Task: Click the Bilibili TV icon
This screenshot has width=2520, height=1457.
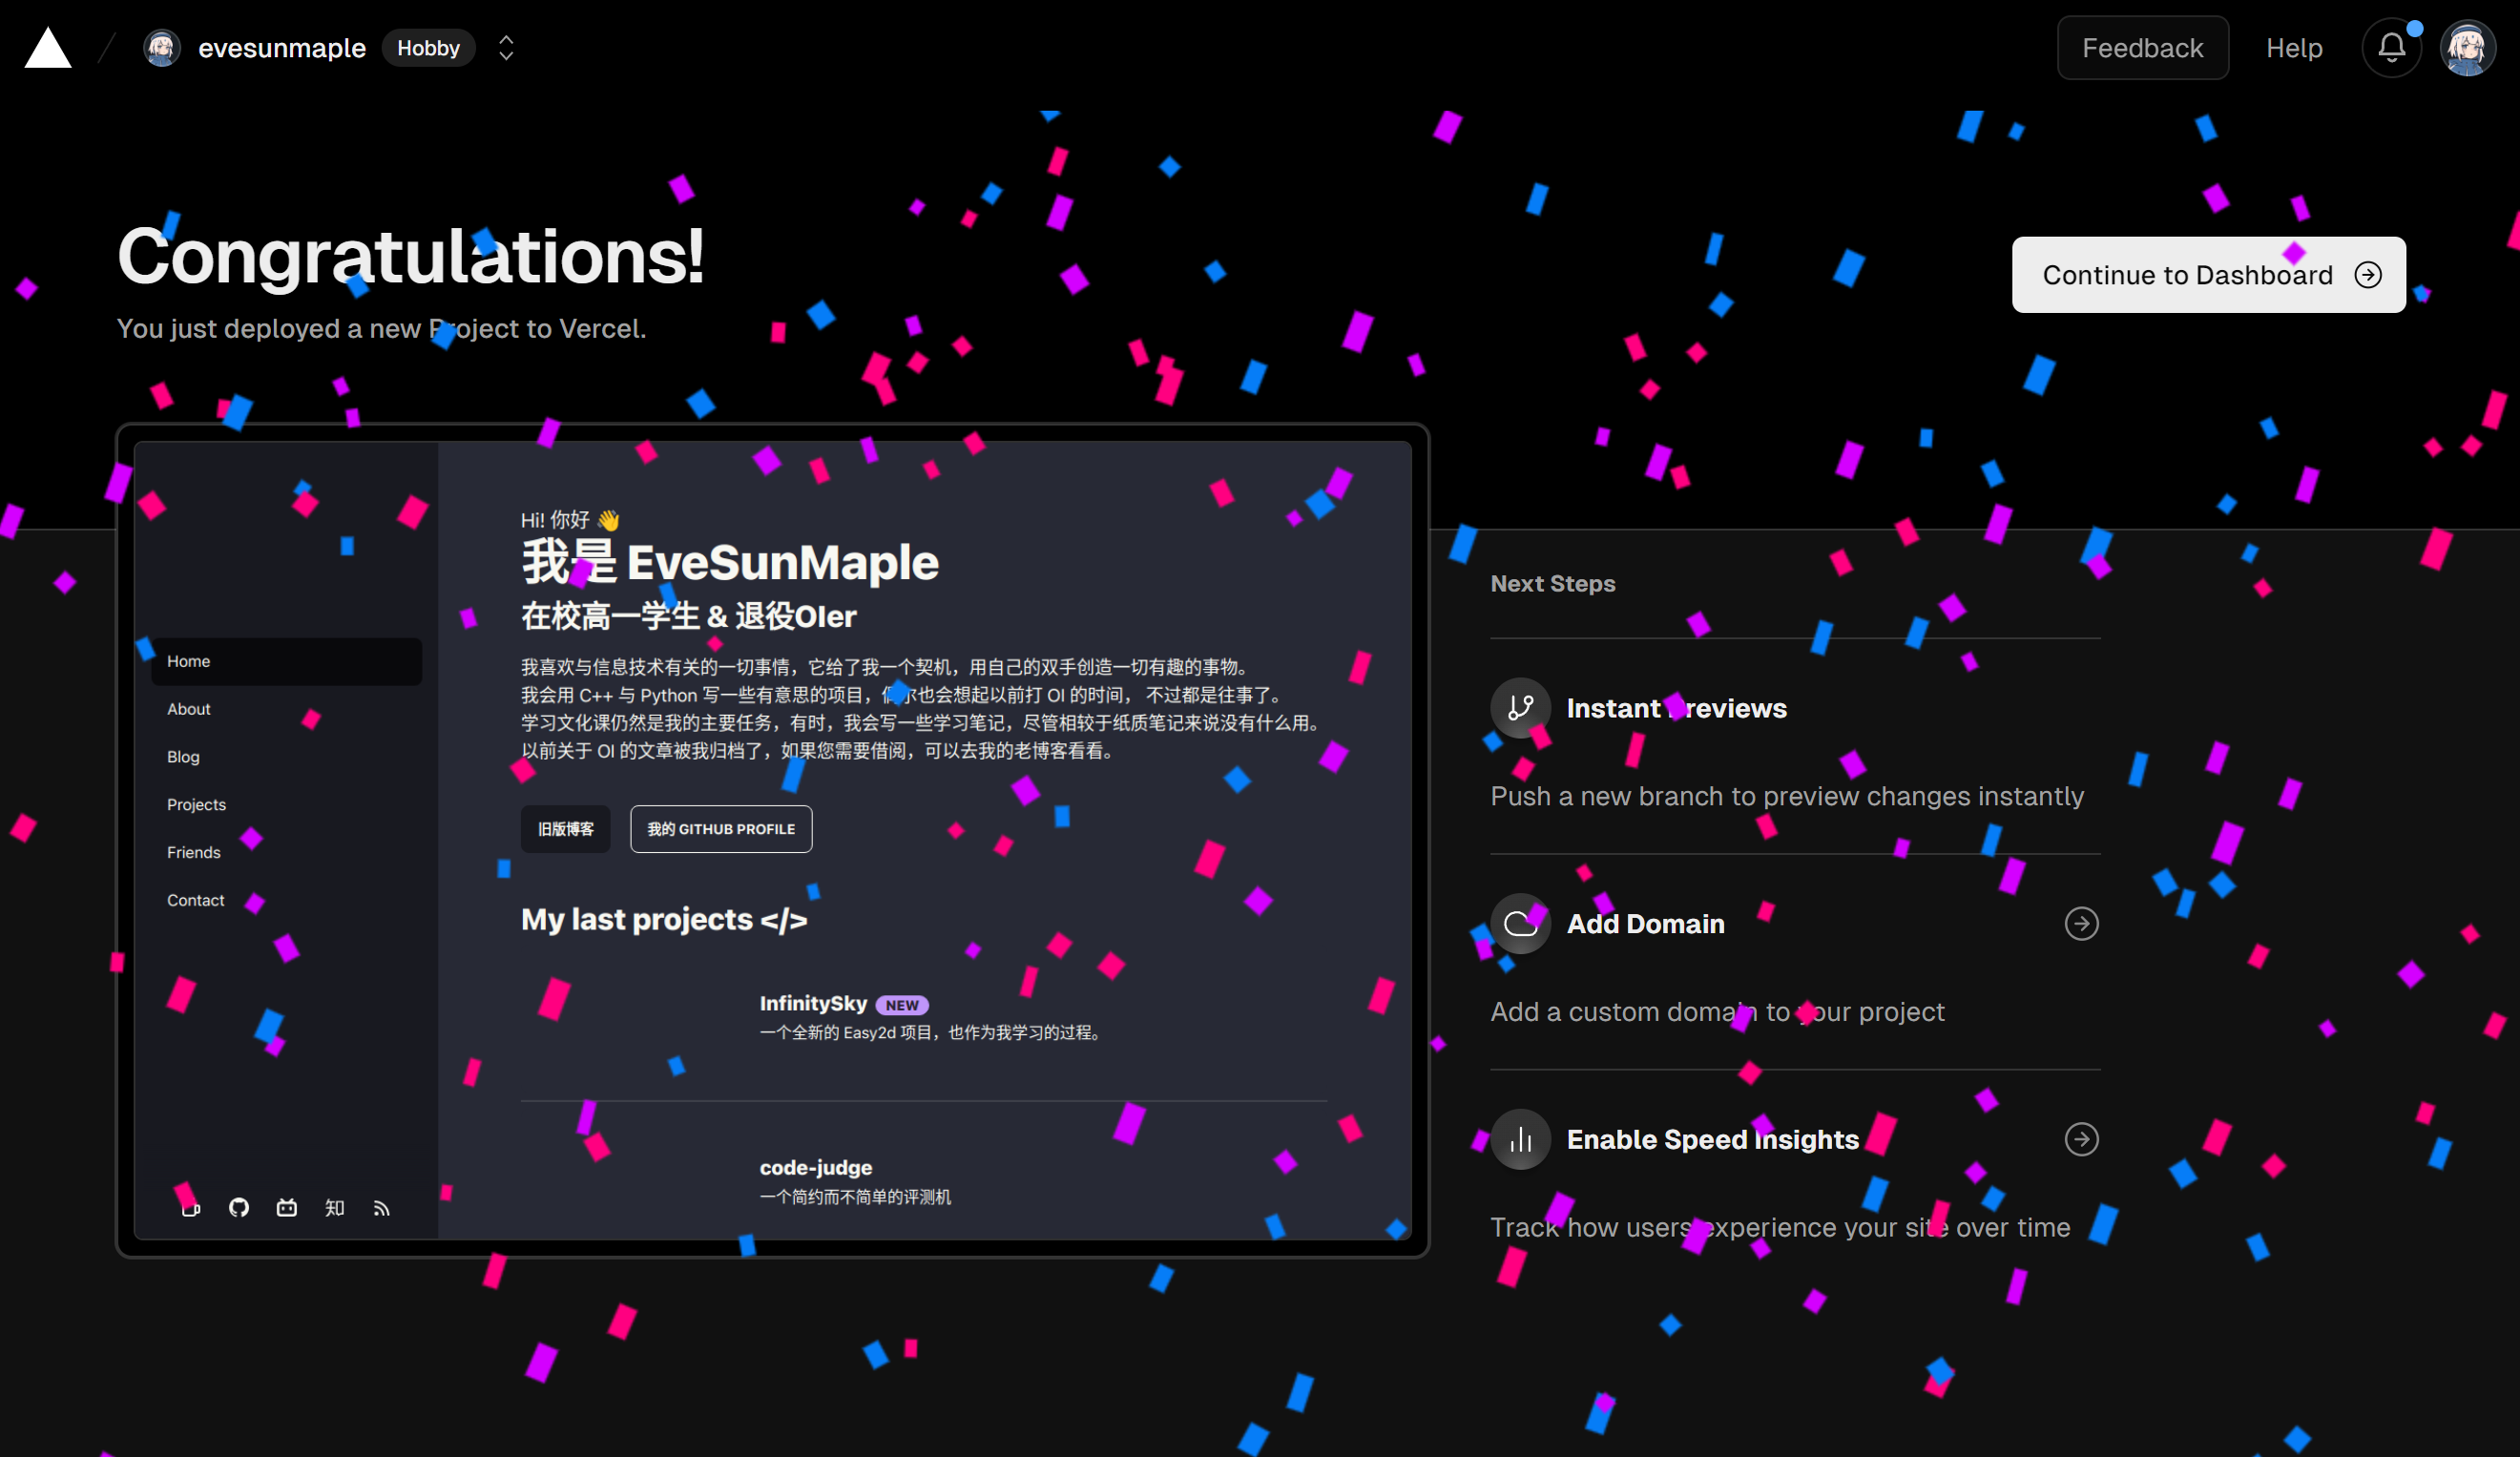Action: (287, 1208)
